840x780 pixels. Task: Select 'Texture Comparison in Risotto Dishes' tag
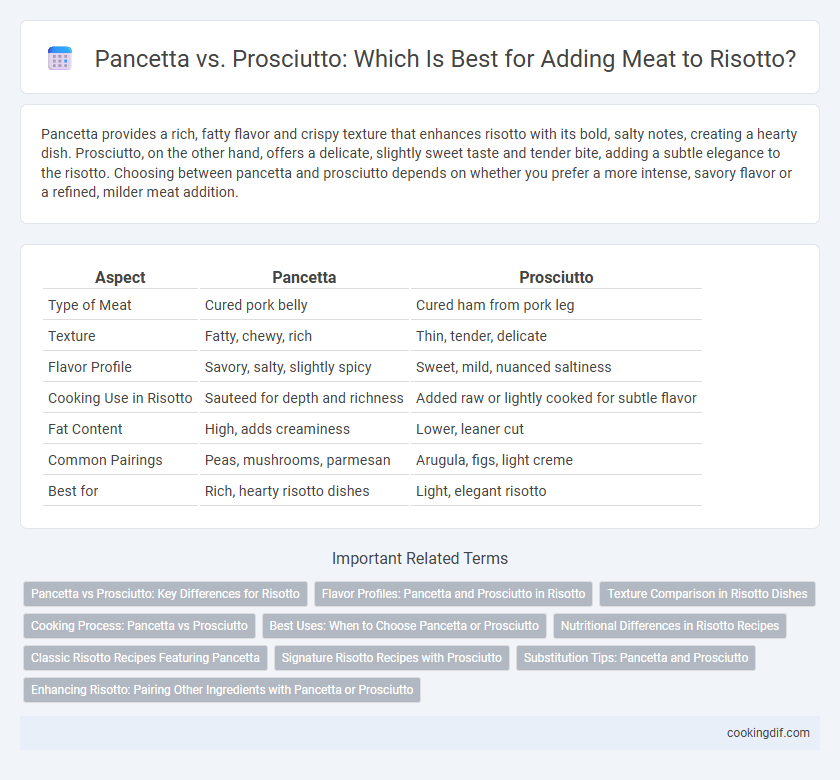click(707, 594)
